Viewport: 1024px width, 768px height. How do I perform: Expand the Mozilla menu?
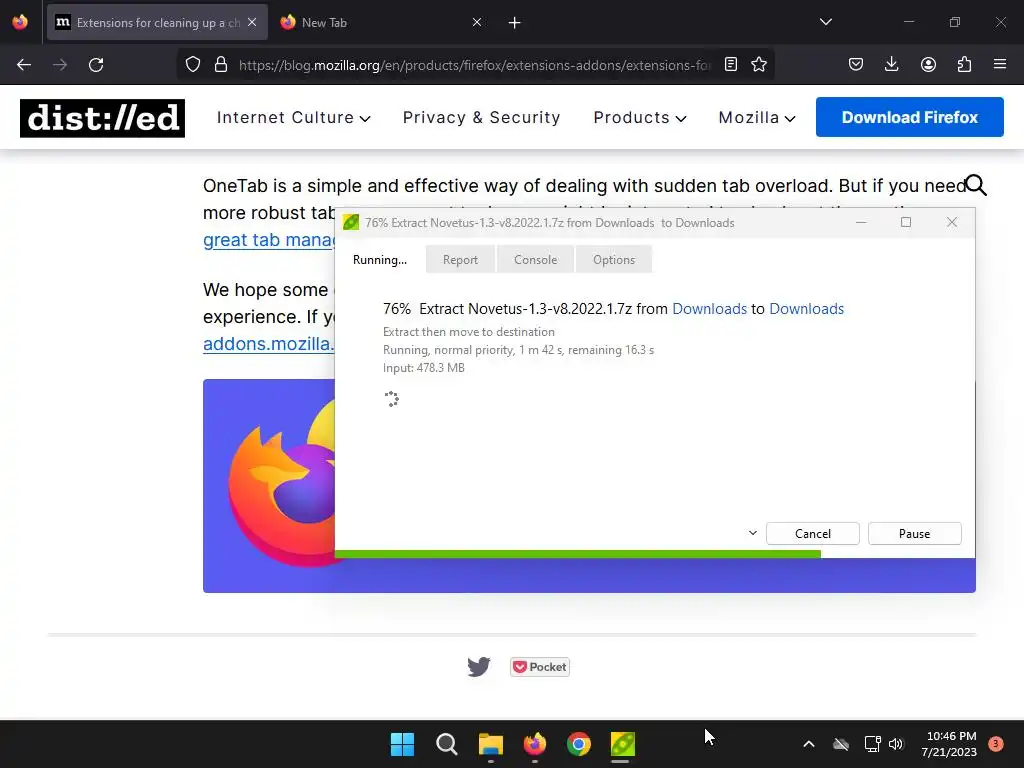757,118
